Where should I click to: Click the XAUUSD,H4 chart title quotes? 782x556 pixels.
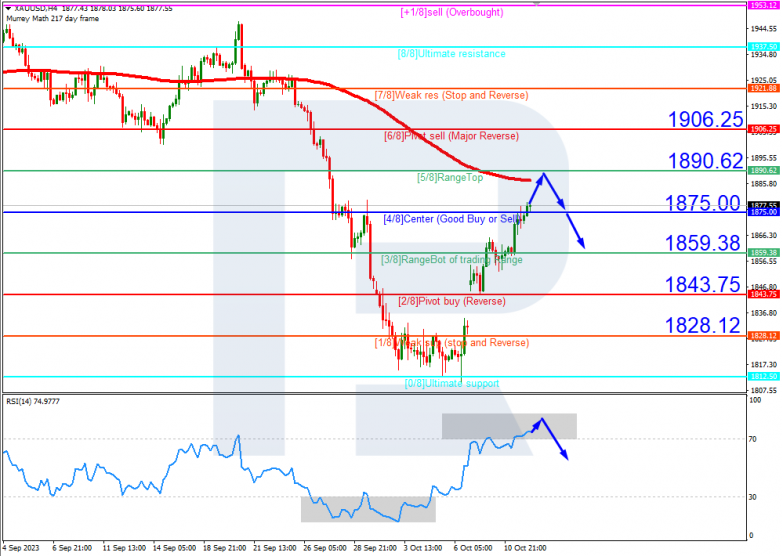93,8
